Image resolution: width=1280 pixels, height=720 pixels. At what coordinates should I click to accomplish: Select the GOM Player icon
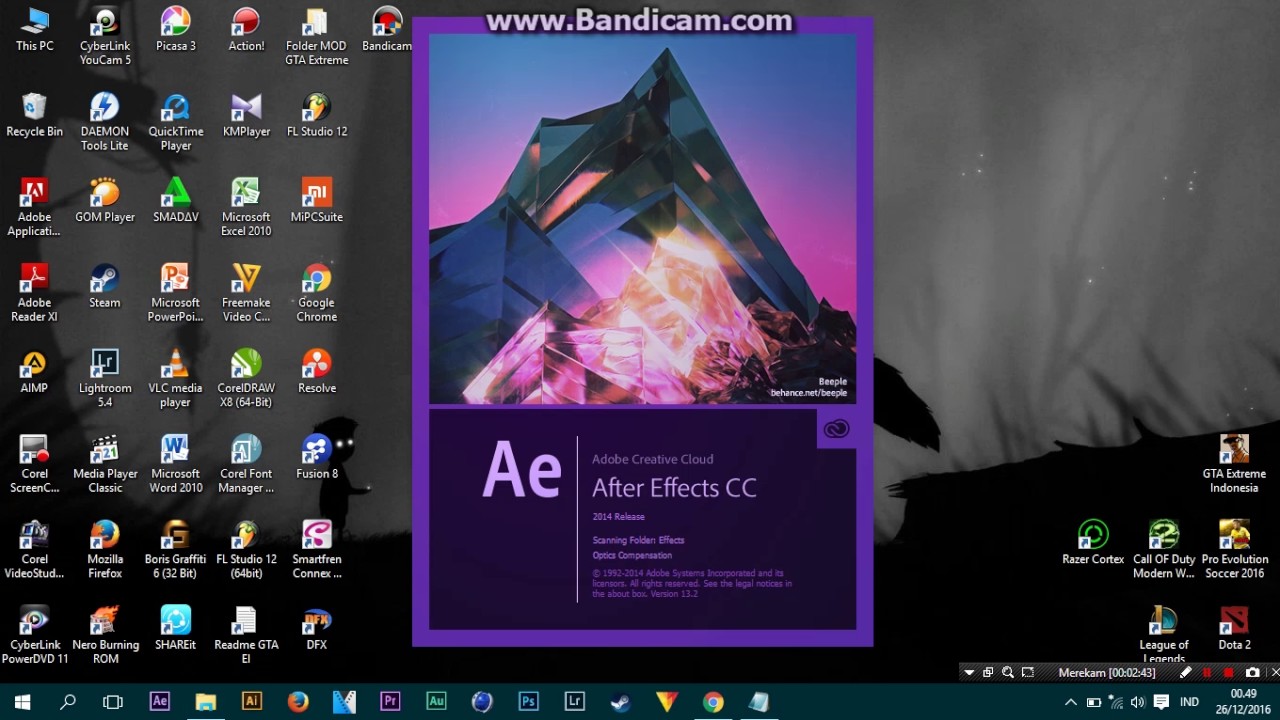point(105,201)
